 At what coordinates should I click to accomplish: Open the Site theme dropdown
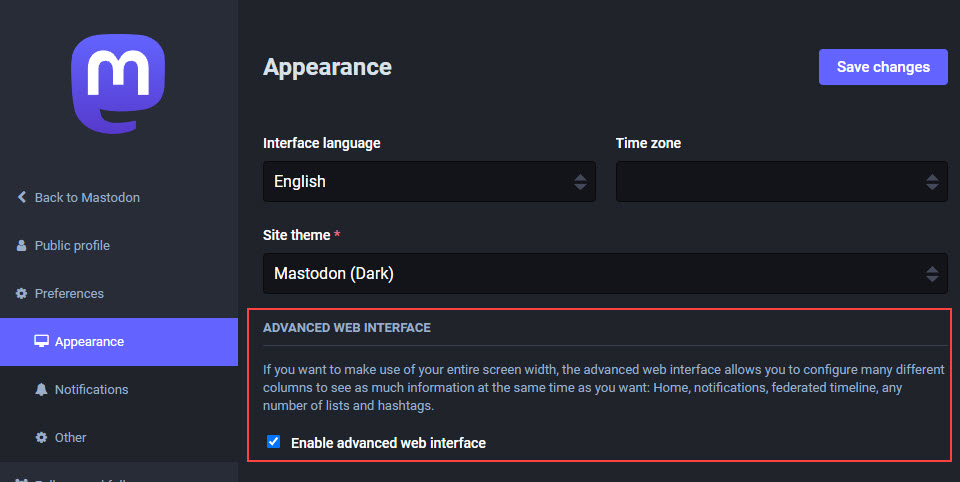(x=606, y=273)
